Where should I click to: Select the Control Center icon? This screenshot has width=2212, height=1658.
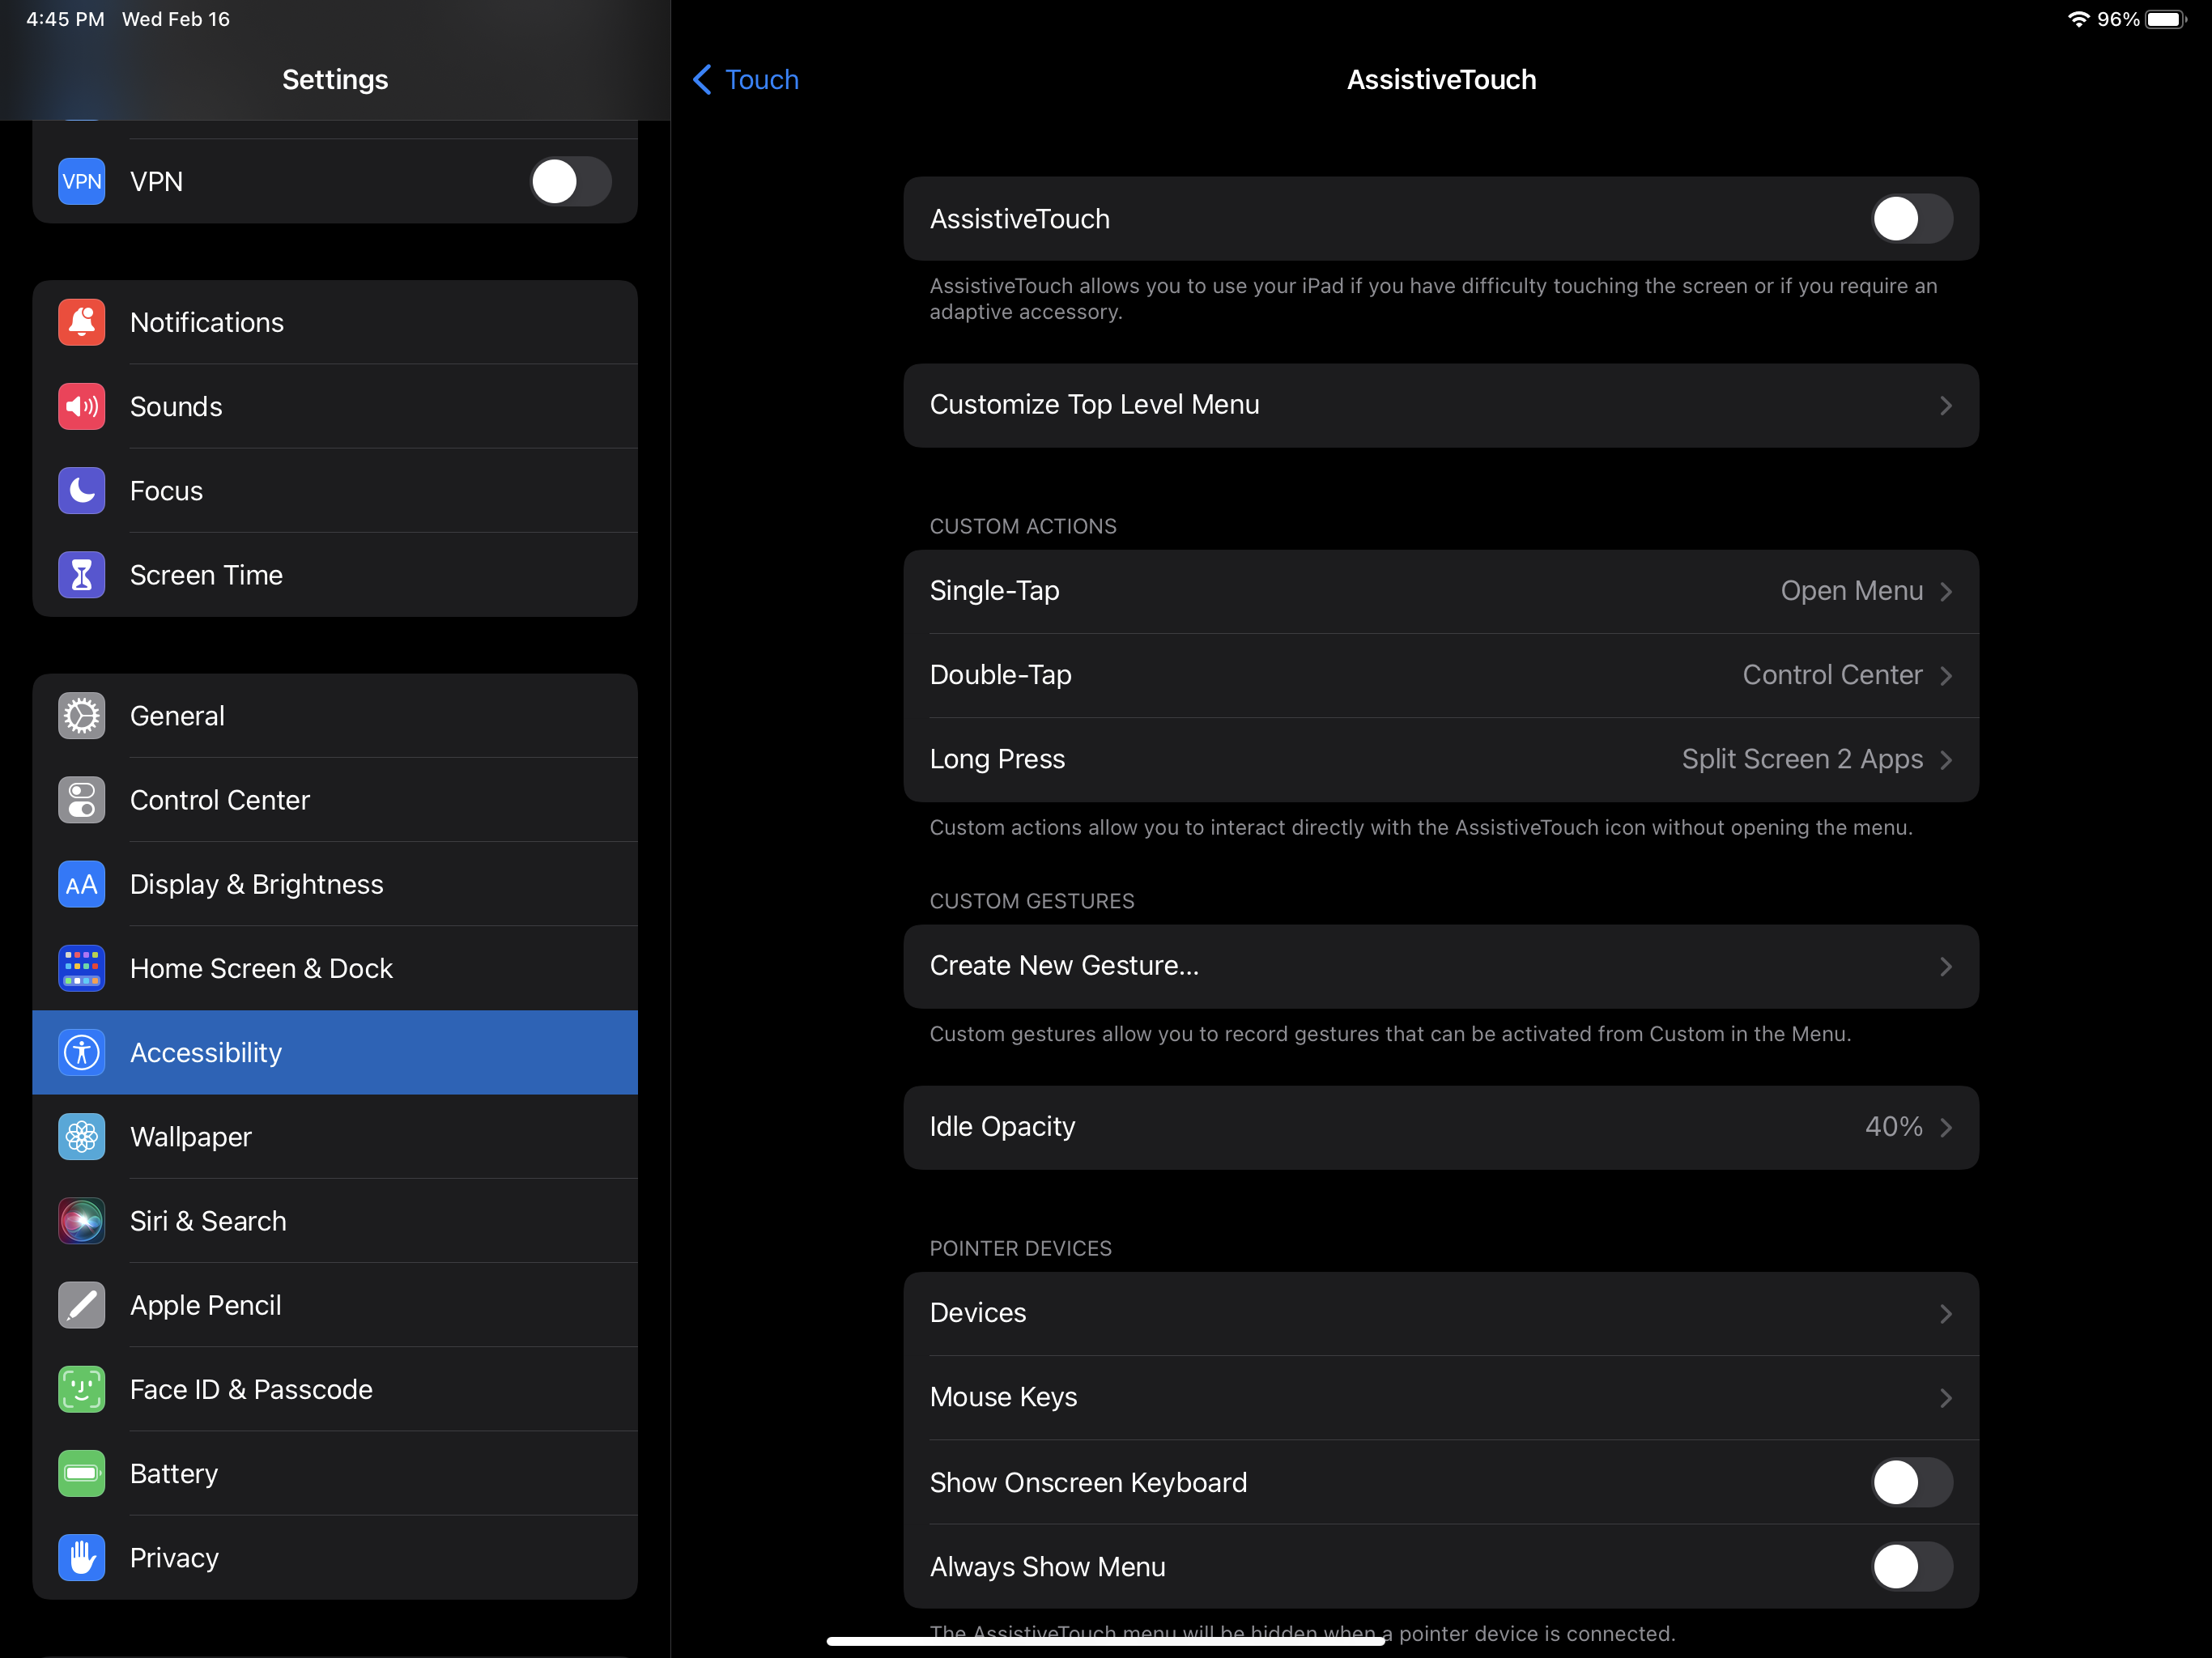[x=81, y=799]
